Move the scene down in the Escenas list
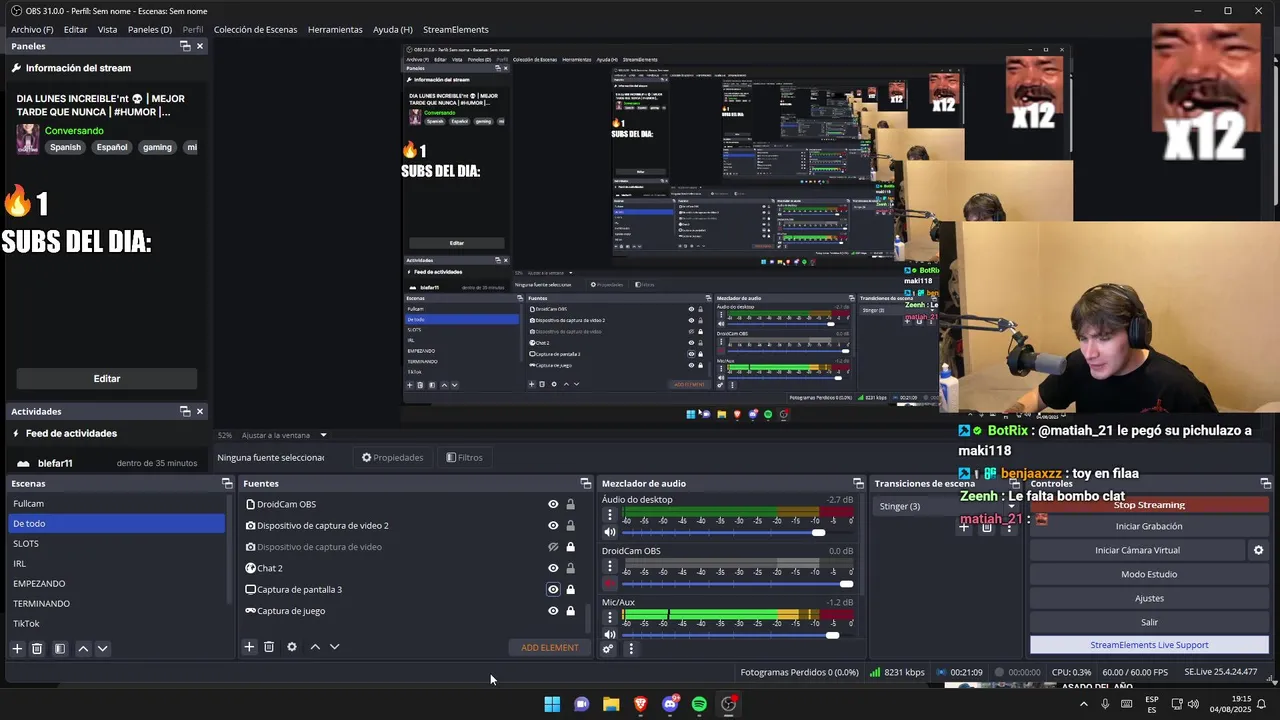The width and height of the screenshot is (1280, 720). pyautogui.click(x=102, y=649)
